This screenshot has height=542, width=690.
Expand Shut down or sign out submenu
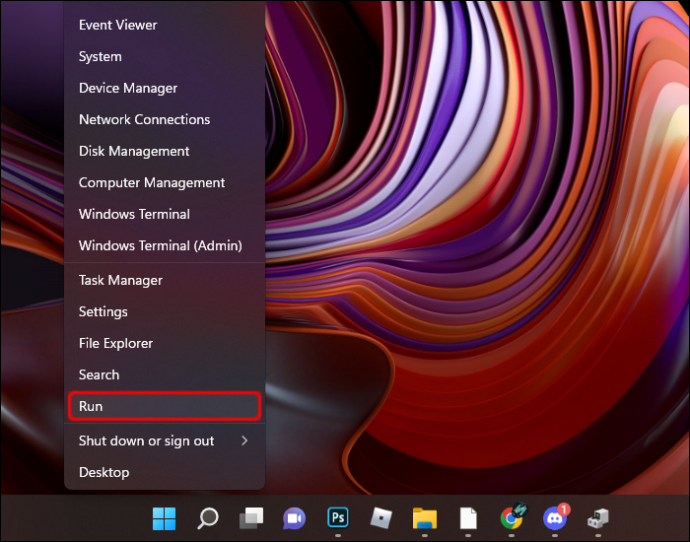[x=165, y=441]
